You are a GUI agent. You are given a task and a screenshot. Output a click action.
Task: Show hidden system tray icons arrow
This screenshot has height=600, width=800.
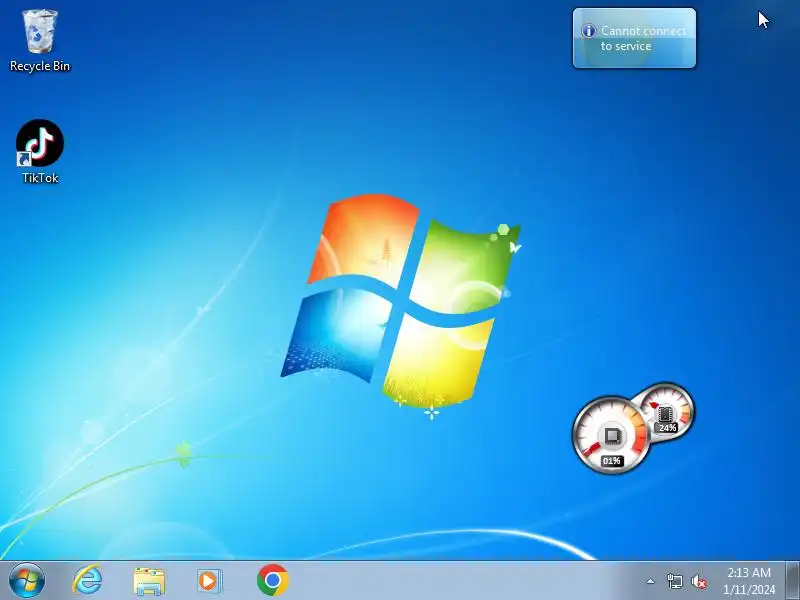tap(651, 581)
